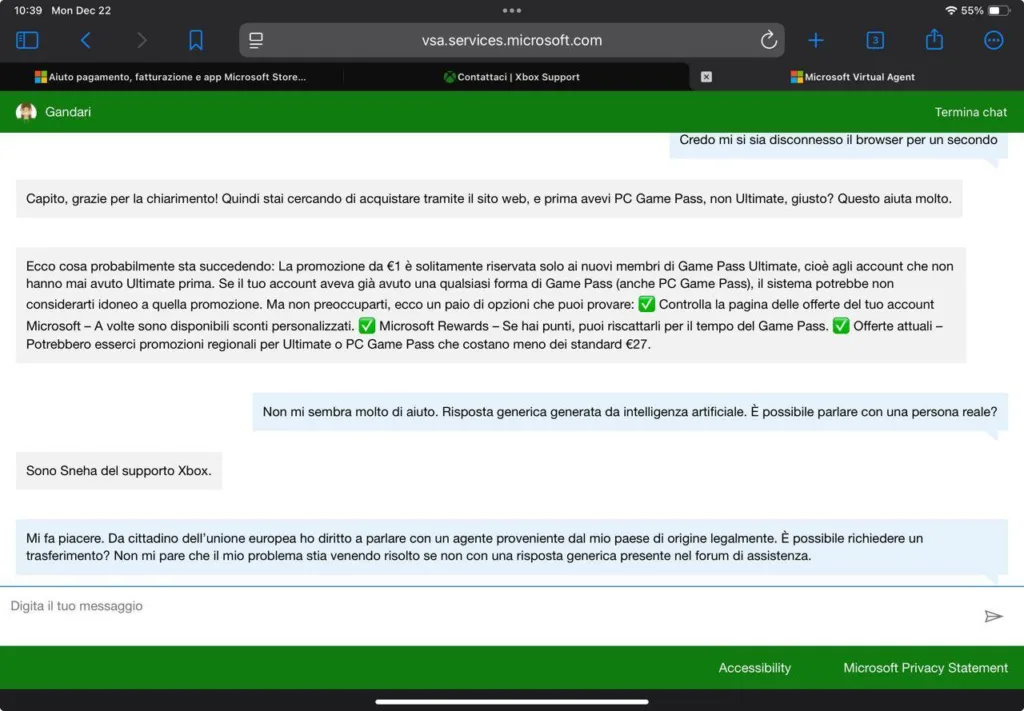Screen dimensions: 1024x711
Task: Tap the vsa.services.microsoft.com address bar
Action: (x=512, y=40)
